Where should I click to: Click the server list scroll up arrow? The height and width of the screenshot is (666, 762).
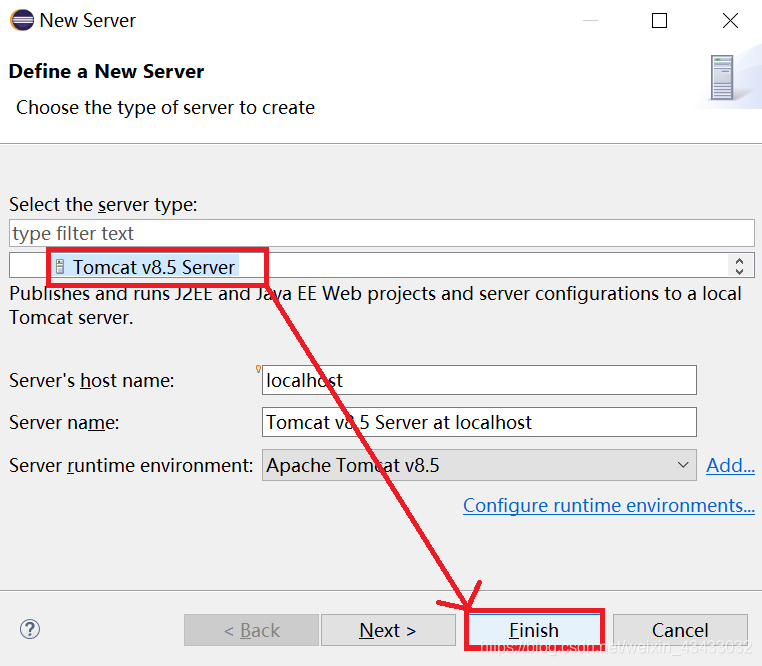(x=739, y=261)
